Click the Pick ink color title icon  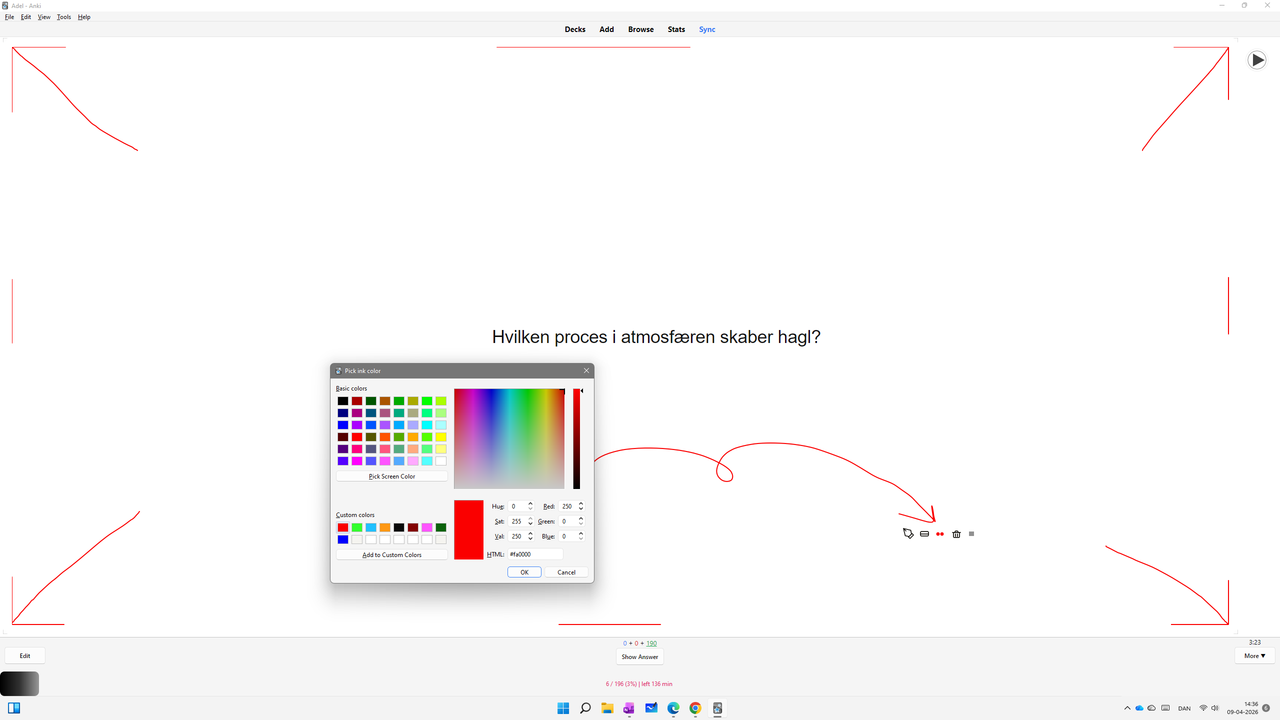point(339,371)
